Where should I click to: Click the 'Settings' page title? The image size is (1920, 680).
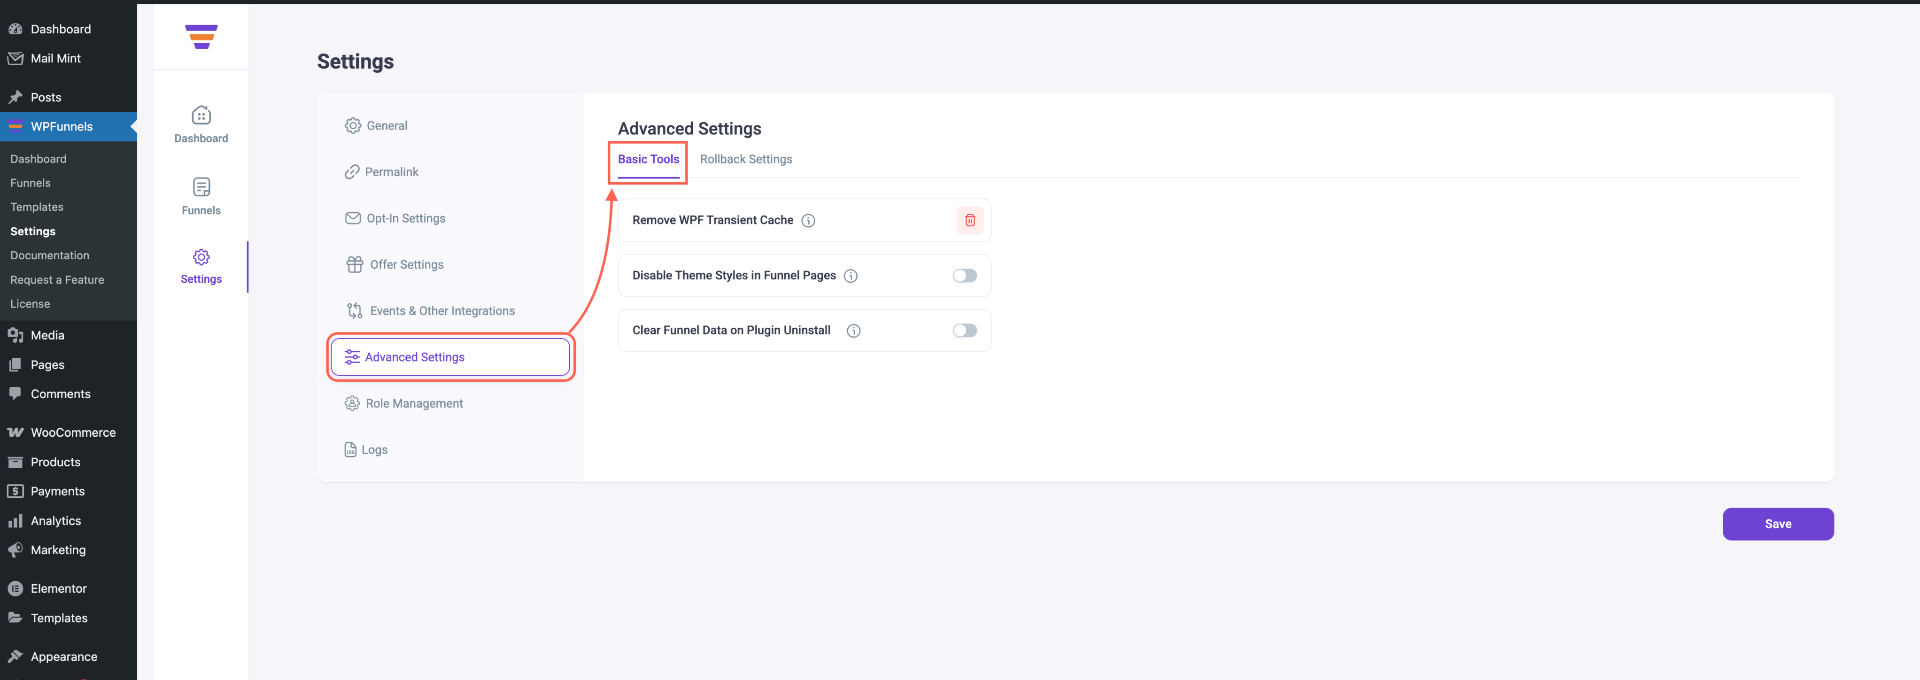[x=355, y=62]
